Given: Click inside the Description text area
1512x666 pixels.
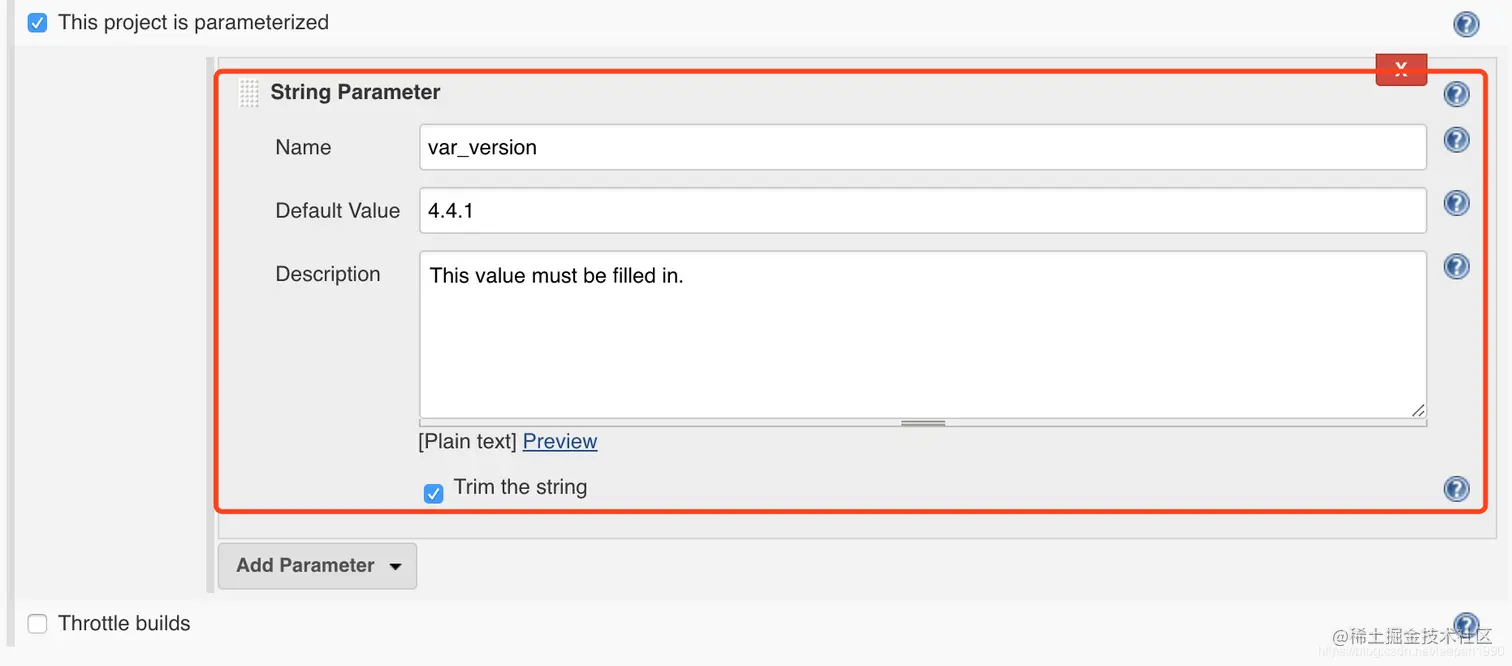Looking at the screenshot, I should point(922,334).
